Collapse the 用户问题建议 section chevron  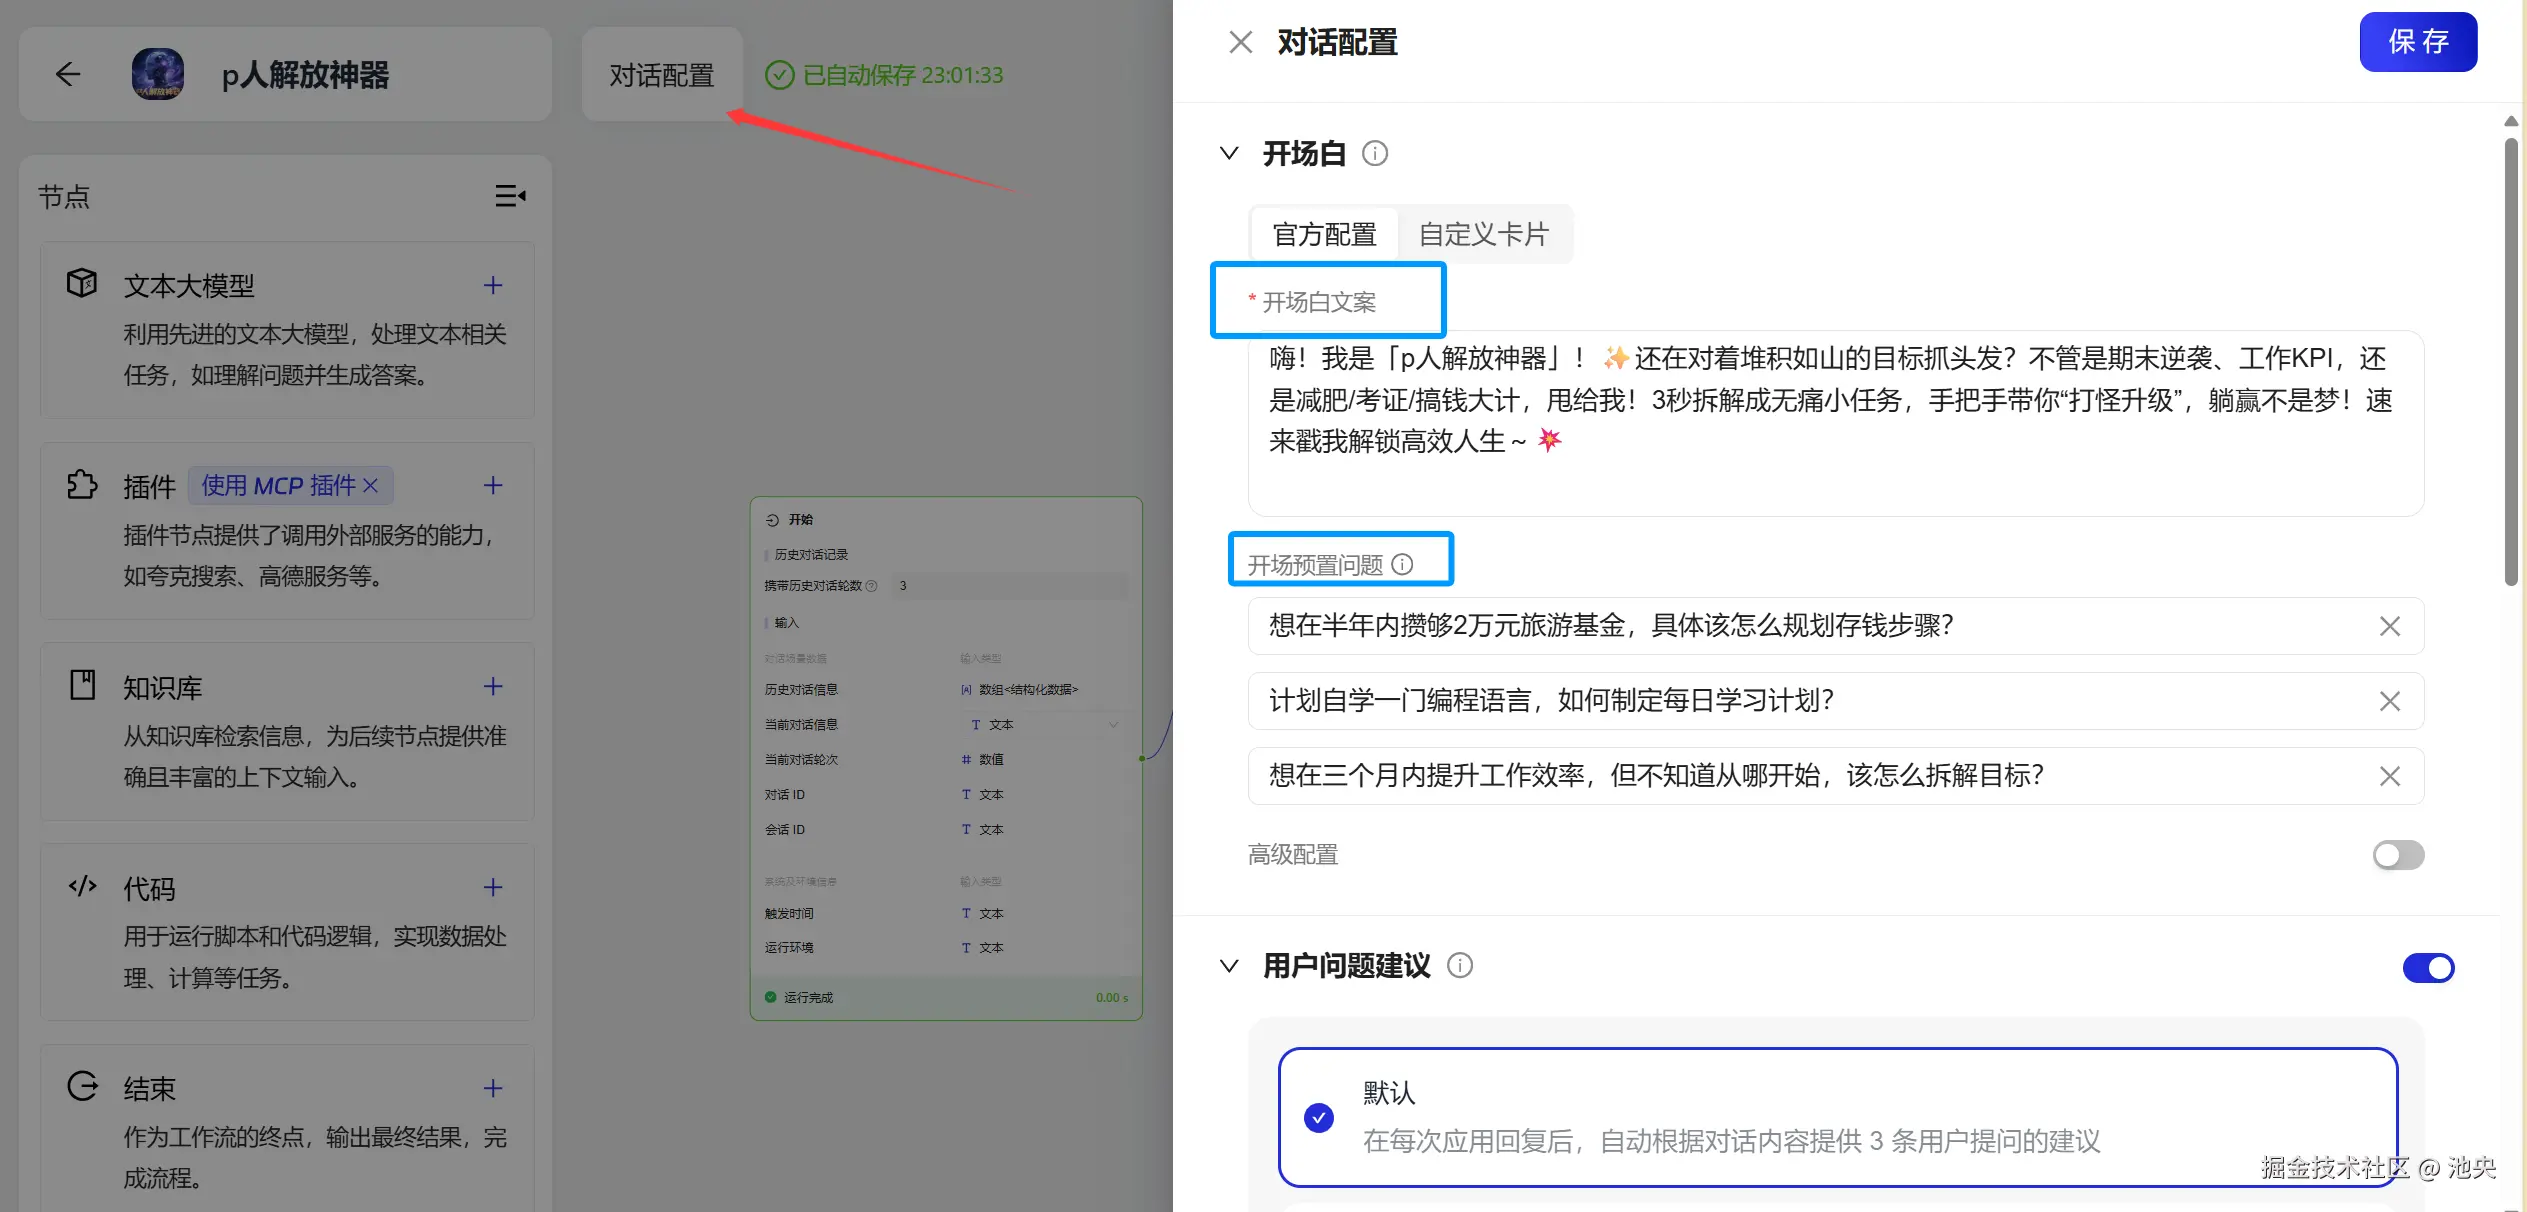pyautogui.click(x=1228, y=965)
